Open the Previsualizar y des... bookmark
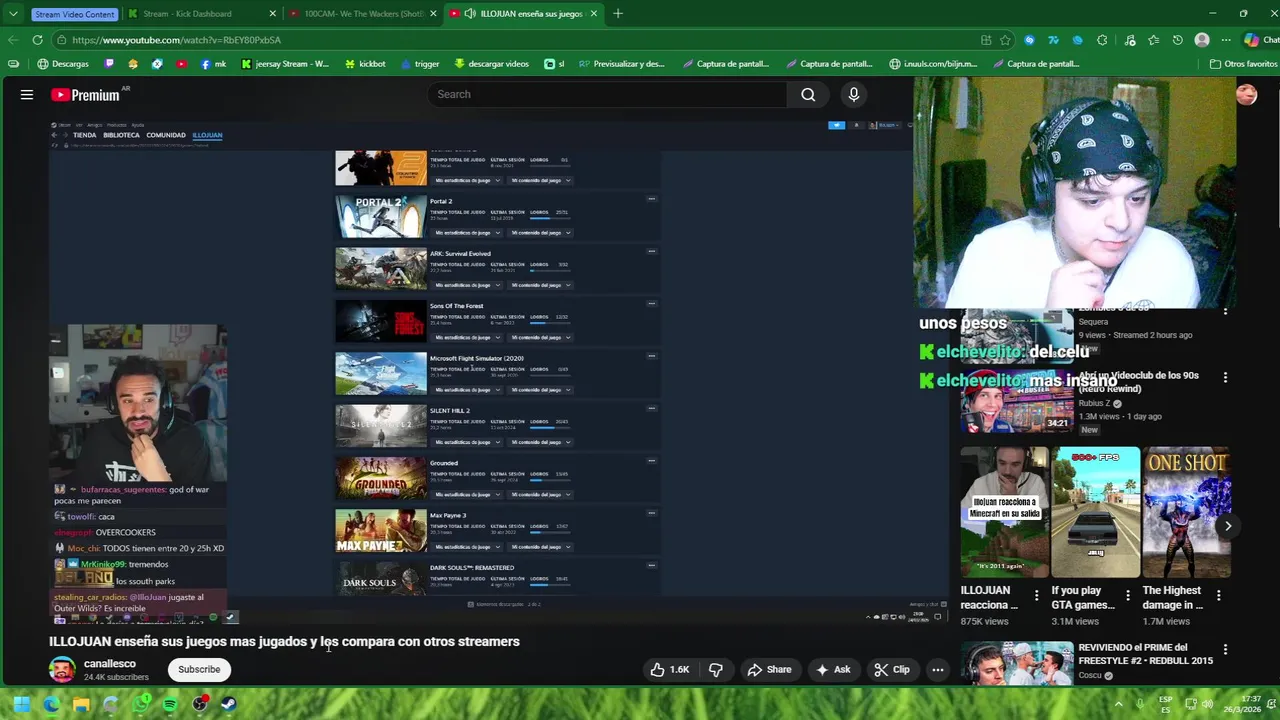 click(621, 64)
